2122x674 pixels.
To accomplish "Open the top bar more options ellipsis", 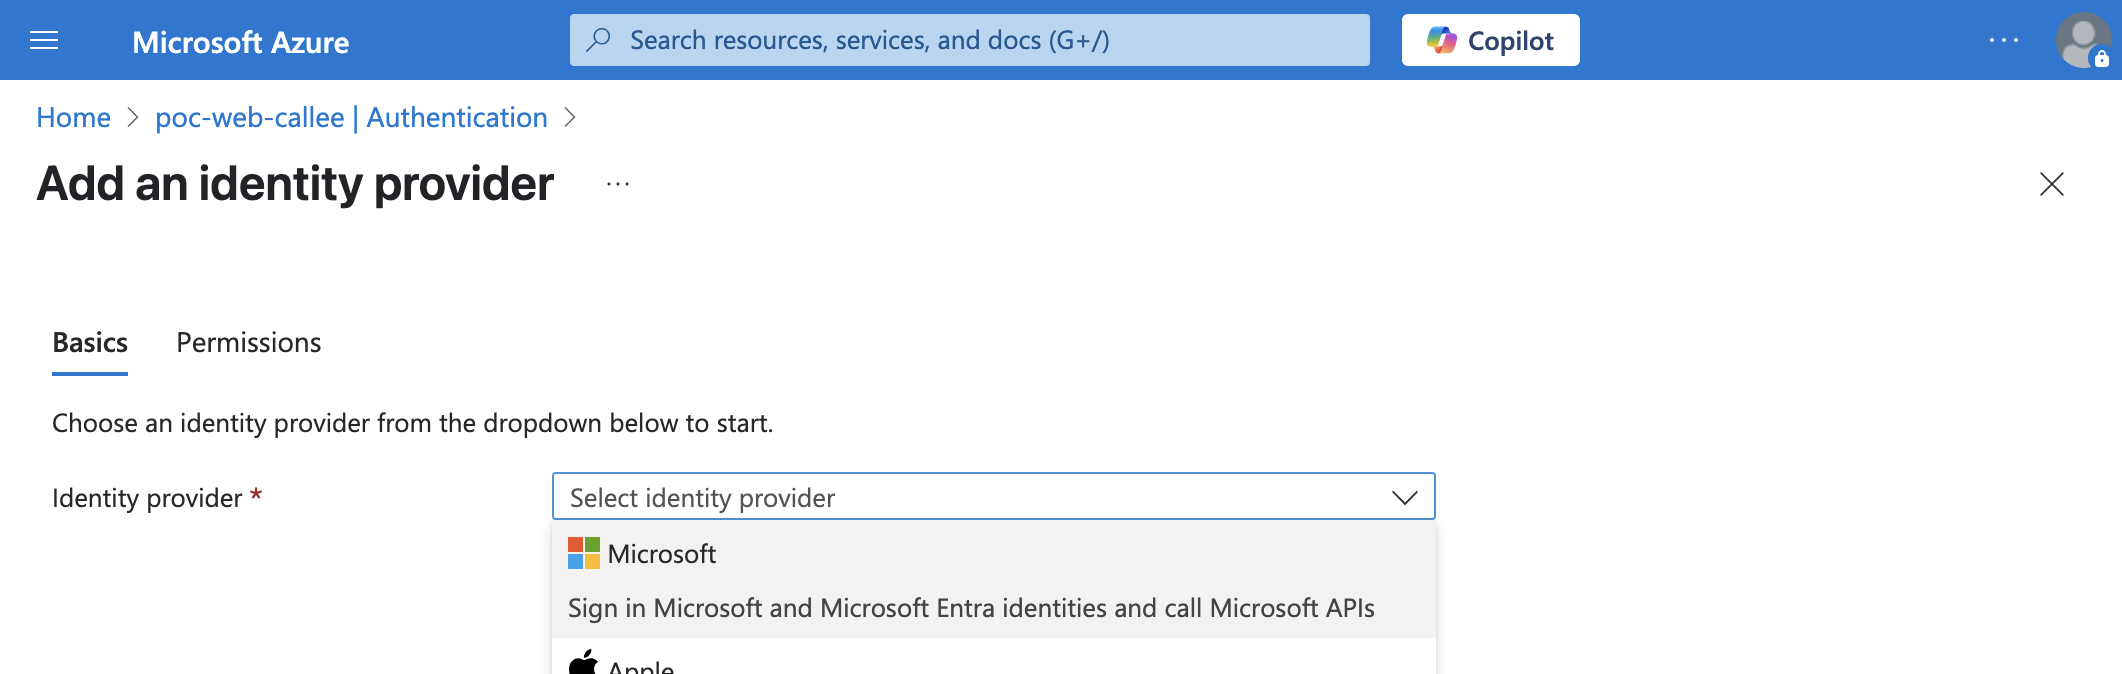I will click(2003, 40).
